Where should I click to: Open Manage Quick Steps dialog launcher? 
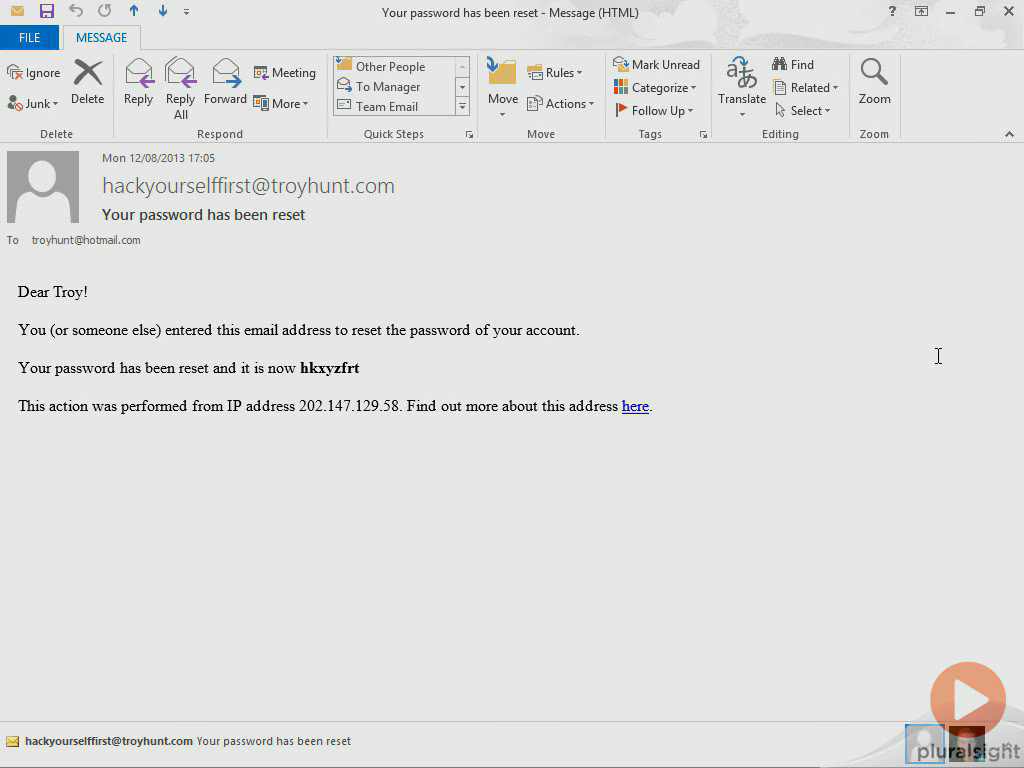[x=469, y=135]
